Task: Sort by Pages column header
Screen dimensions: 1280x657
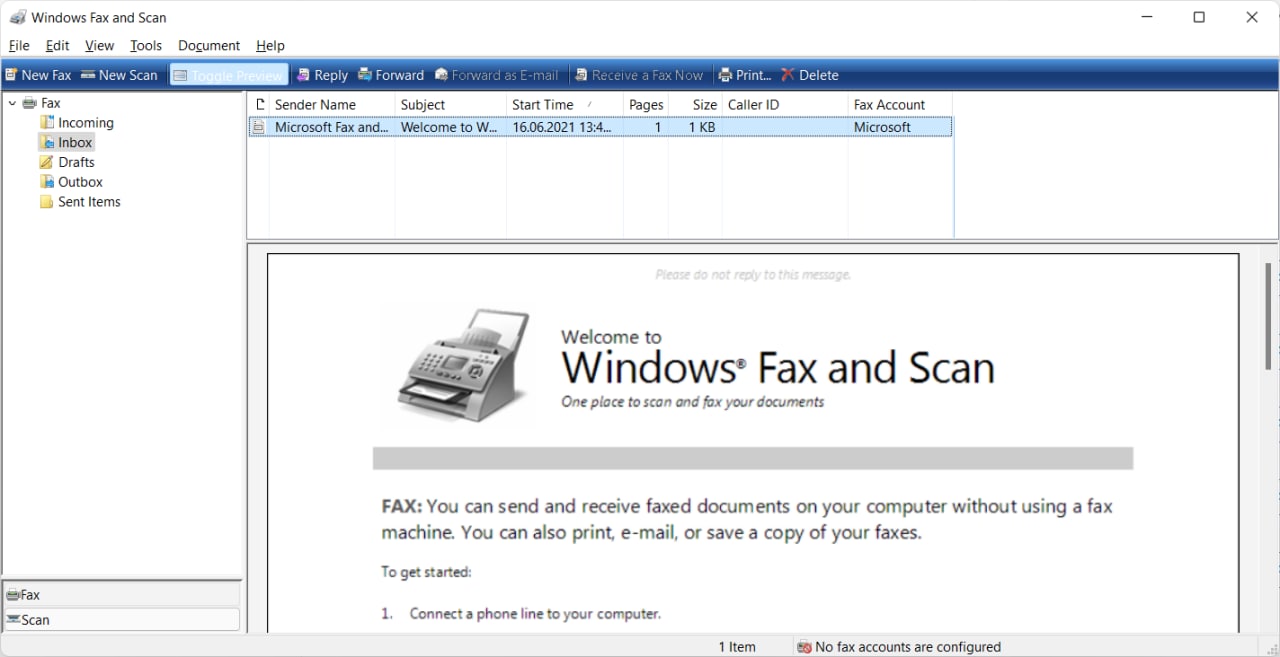Action: (x=646, y=105)
